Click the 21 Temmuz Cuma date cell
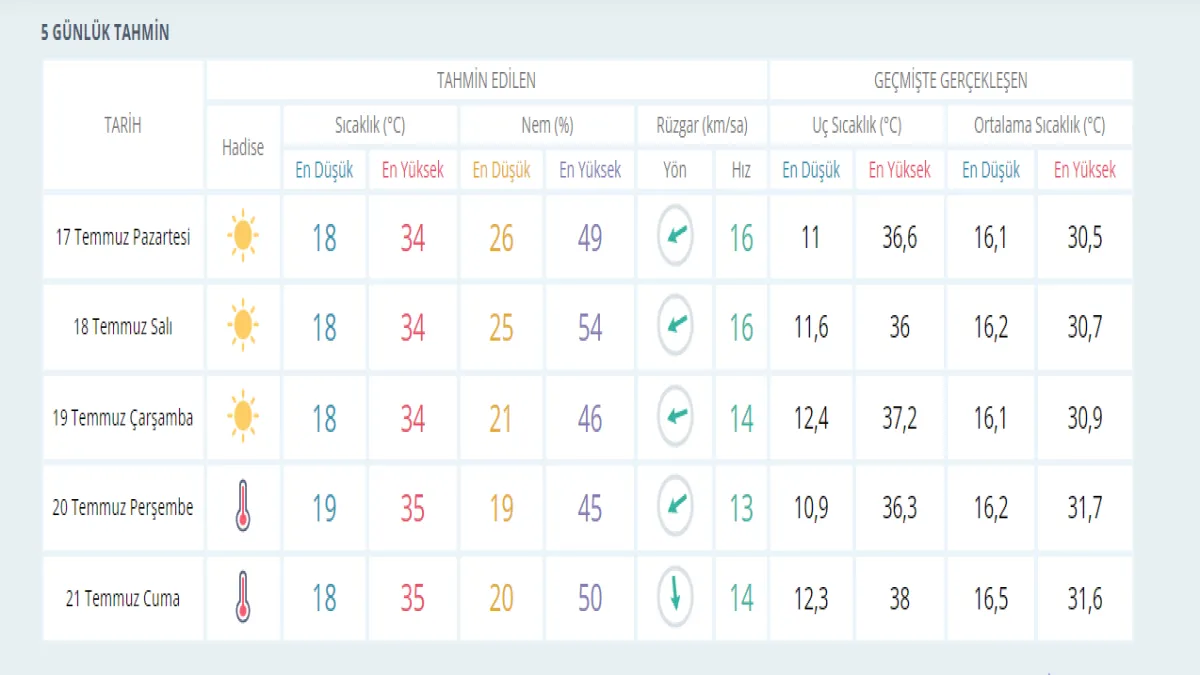This screenshot has width=1200, height=675. [123, 599]
